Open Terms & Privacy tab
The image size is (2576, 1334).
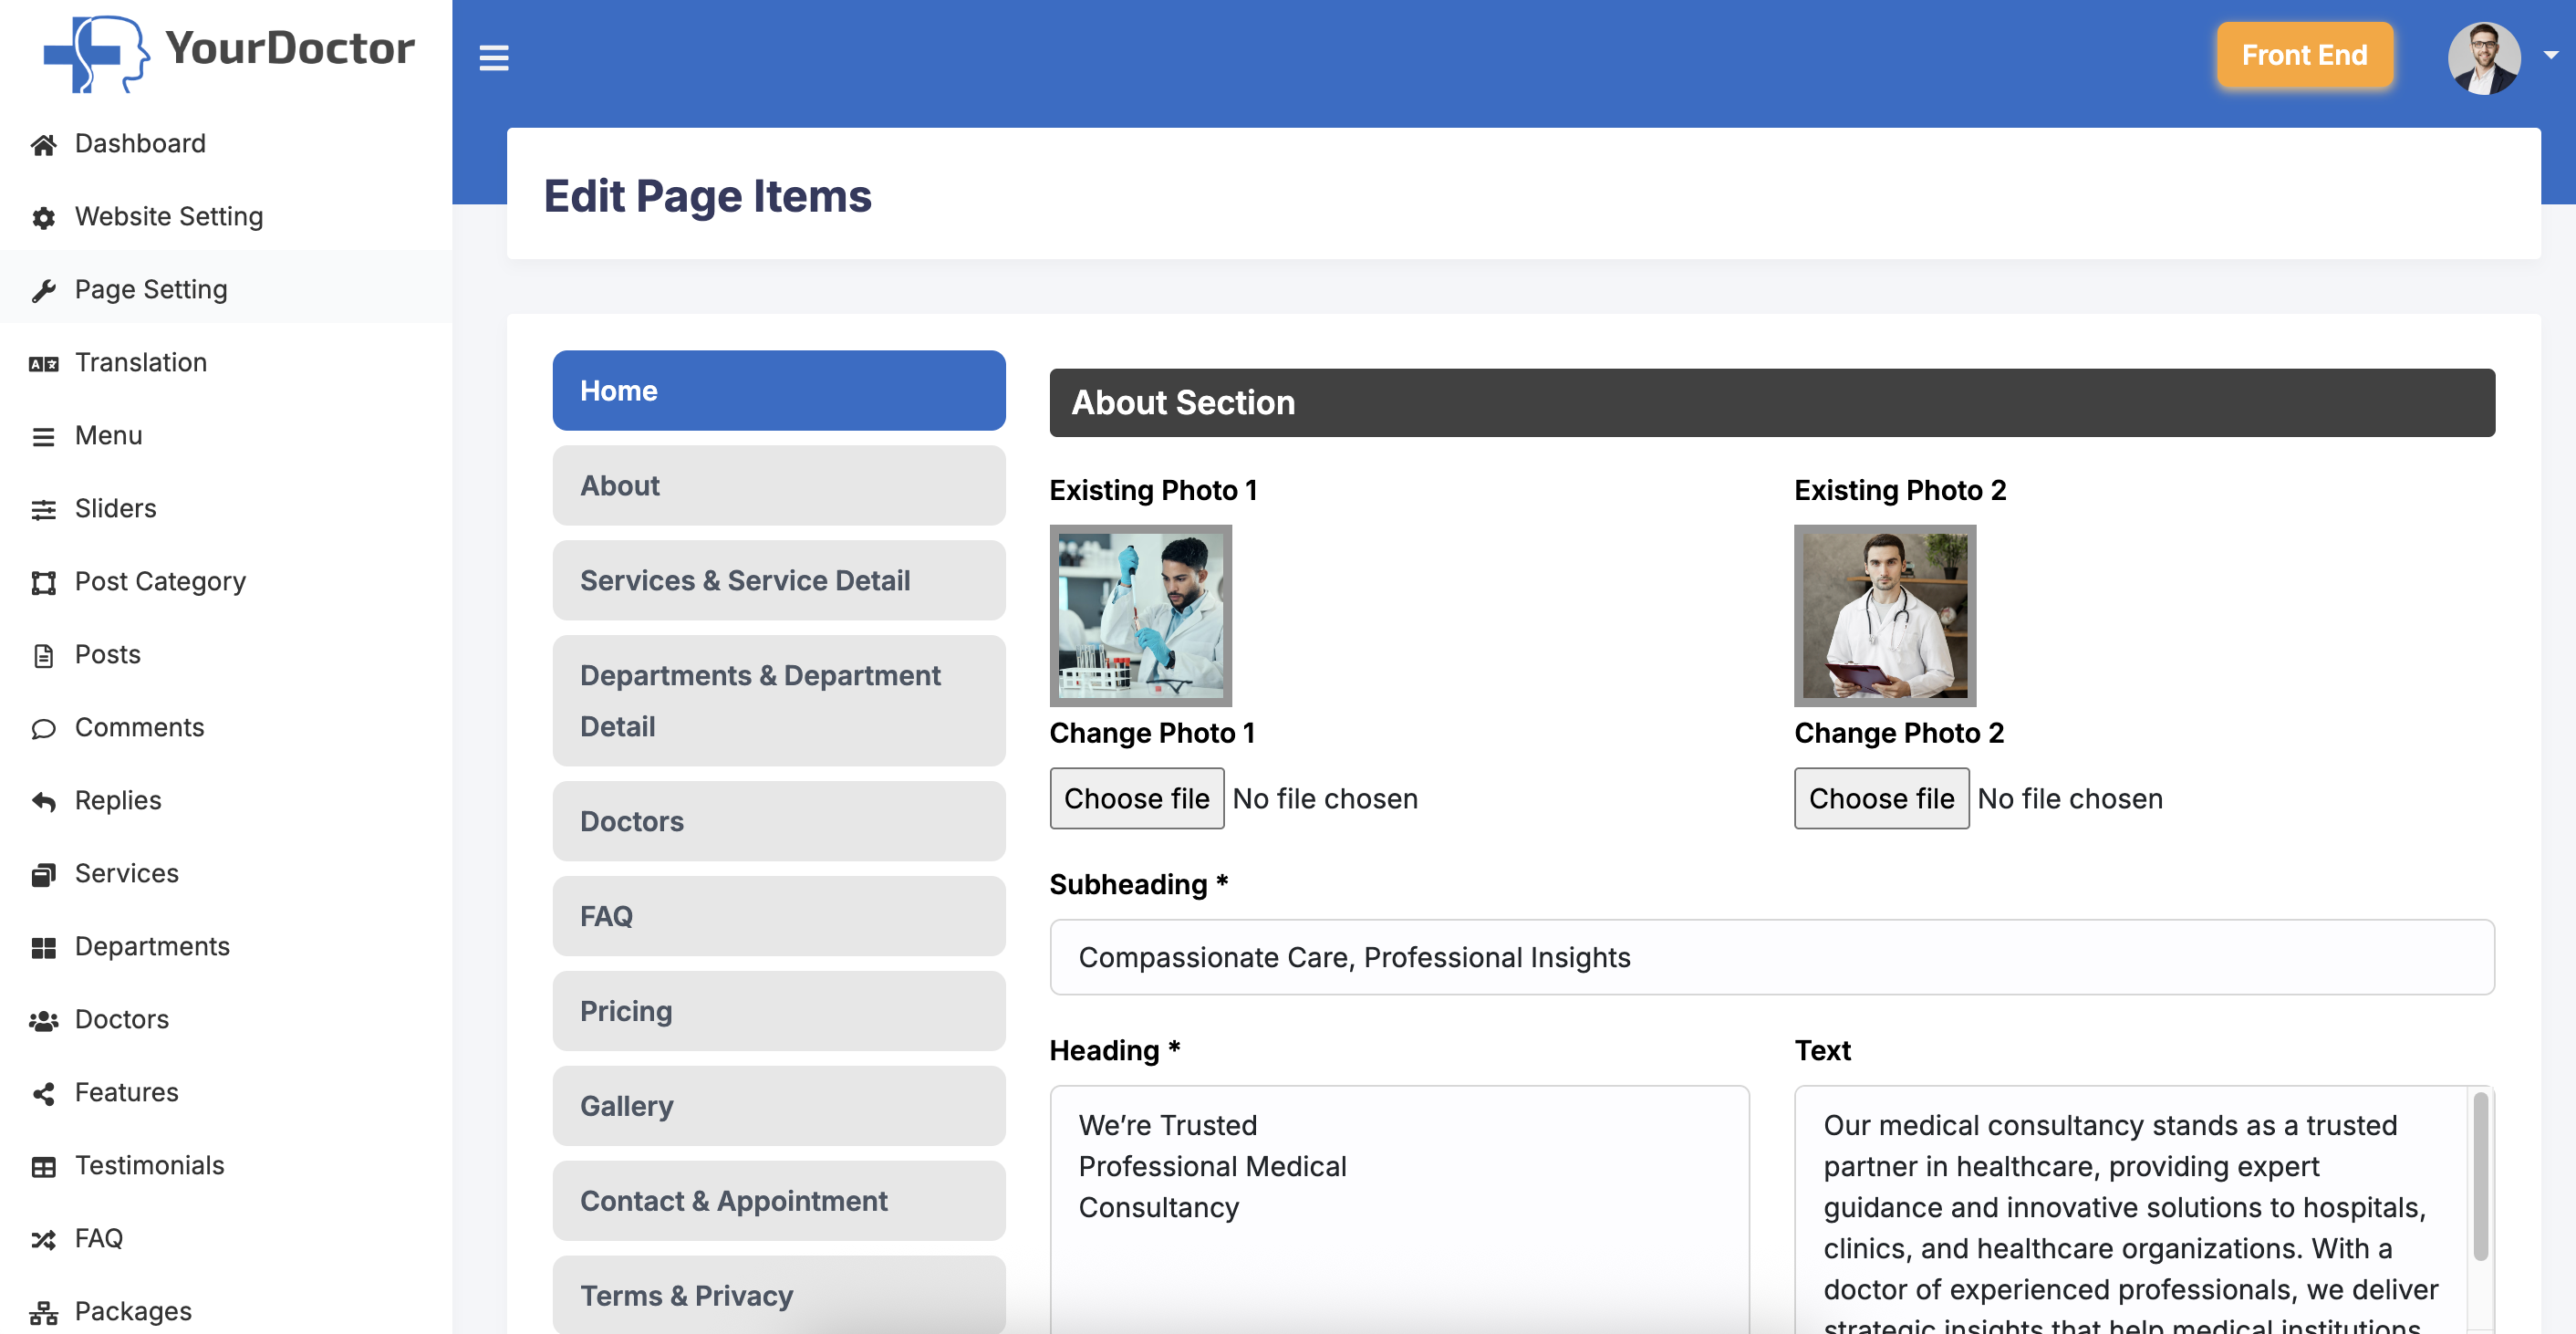coord(779,1295)
